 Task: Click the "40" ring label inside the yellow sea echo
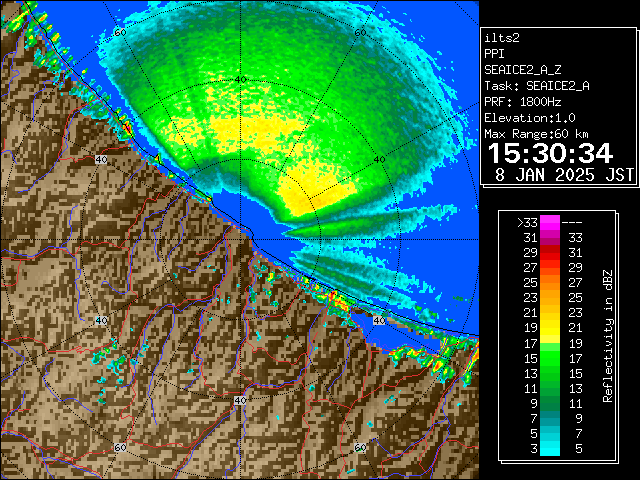click(241, 80)
